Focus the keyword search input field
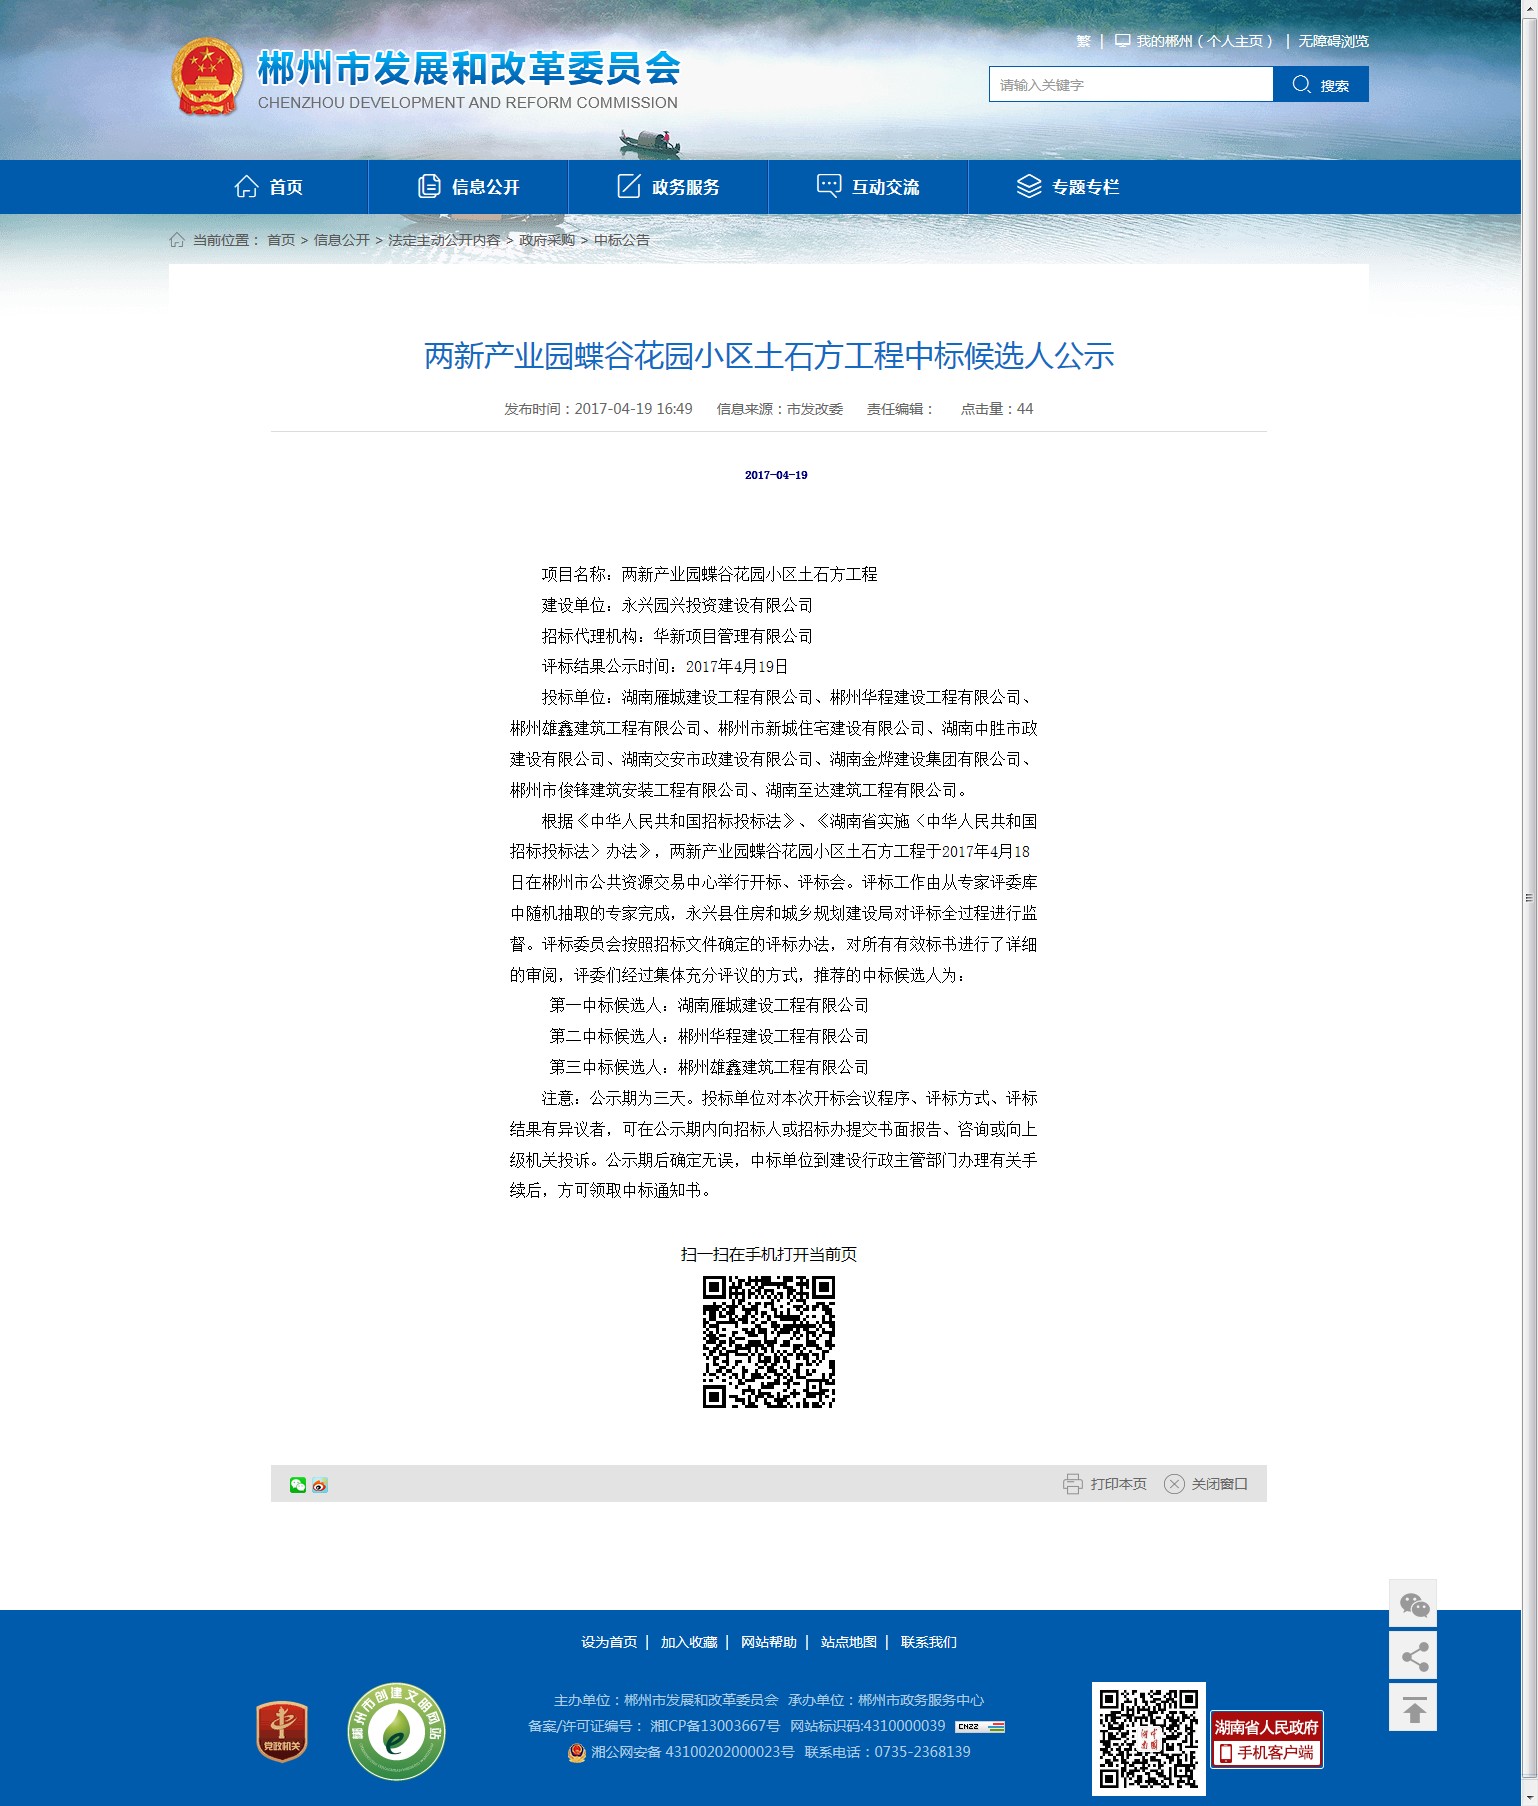Viewport: 1538px width, 1806px height. click(1131, 84)
